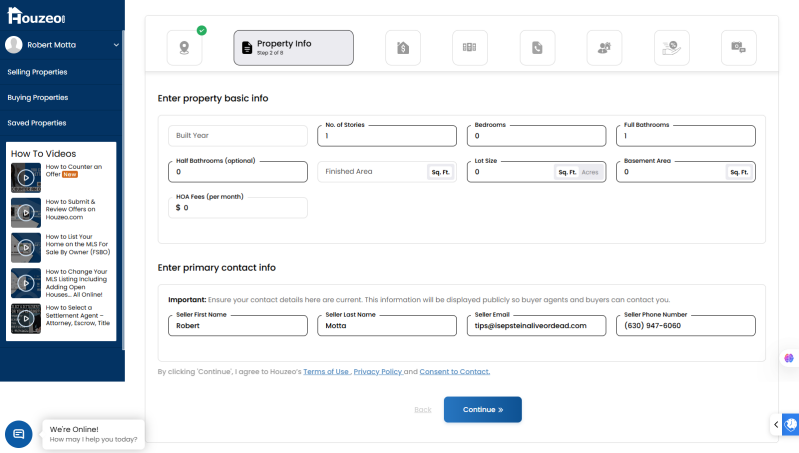Select the Property Info step tab

coord(294,48)
